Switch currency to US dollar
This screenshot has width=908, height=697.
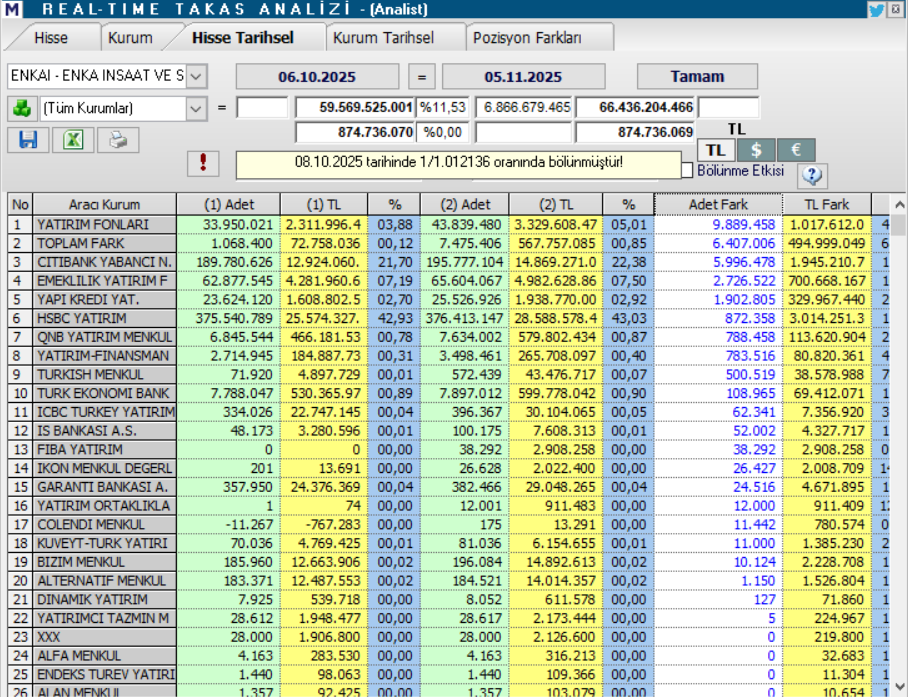click(755, 149)
